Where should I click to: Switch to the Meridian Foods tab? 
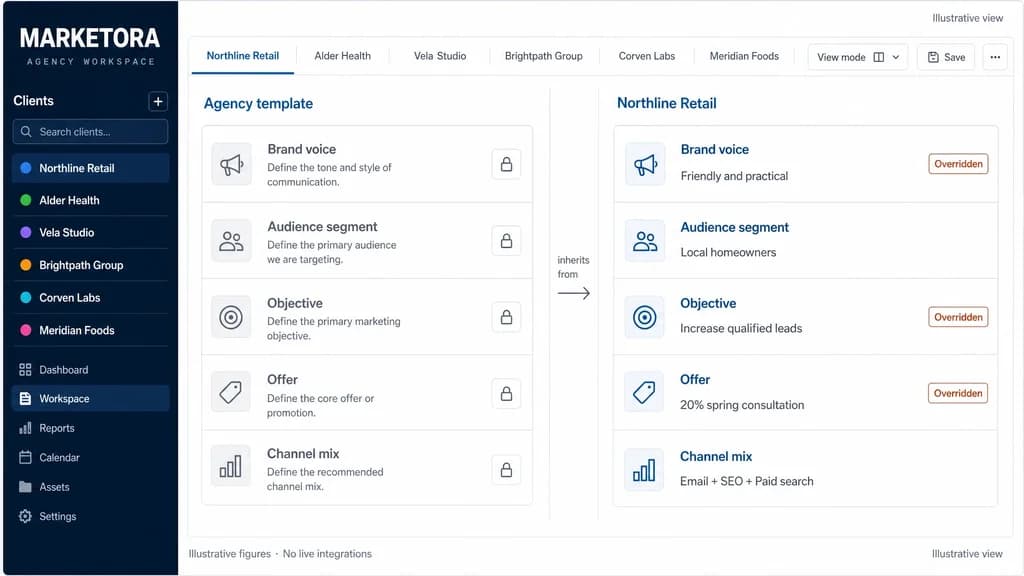coord(744,56)
